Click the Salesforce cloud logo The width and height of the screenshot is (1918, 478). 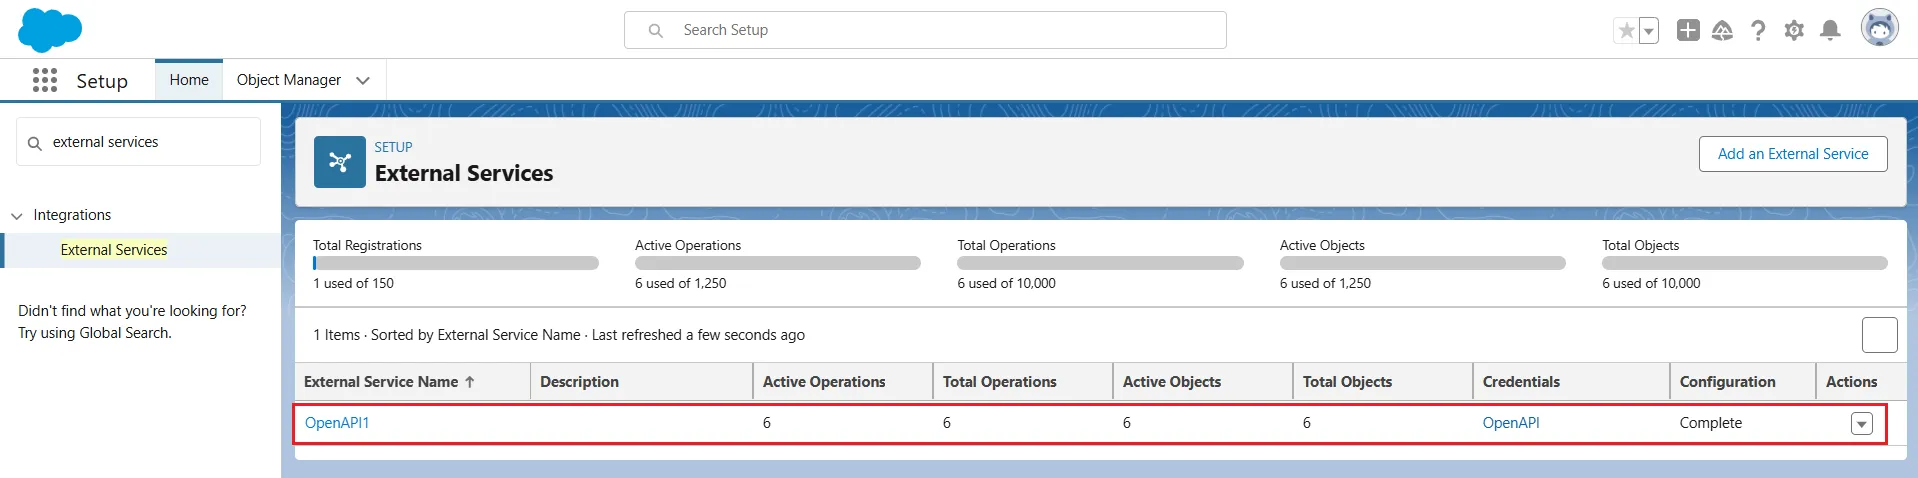[49, 30]
